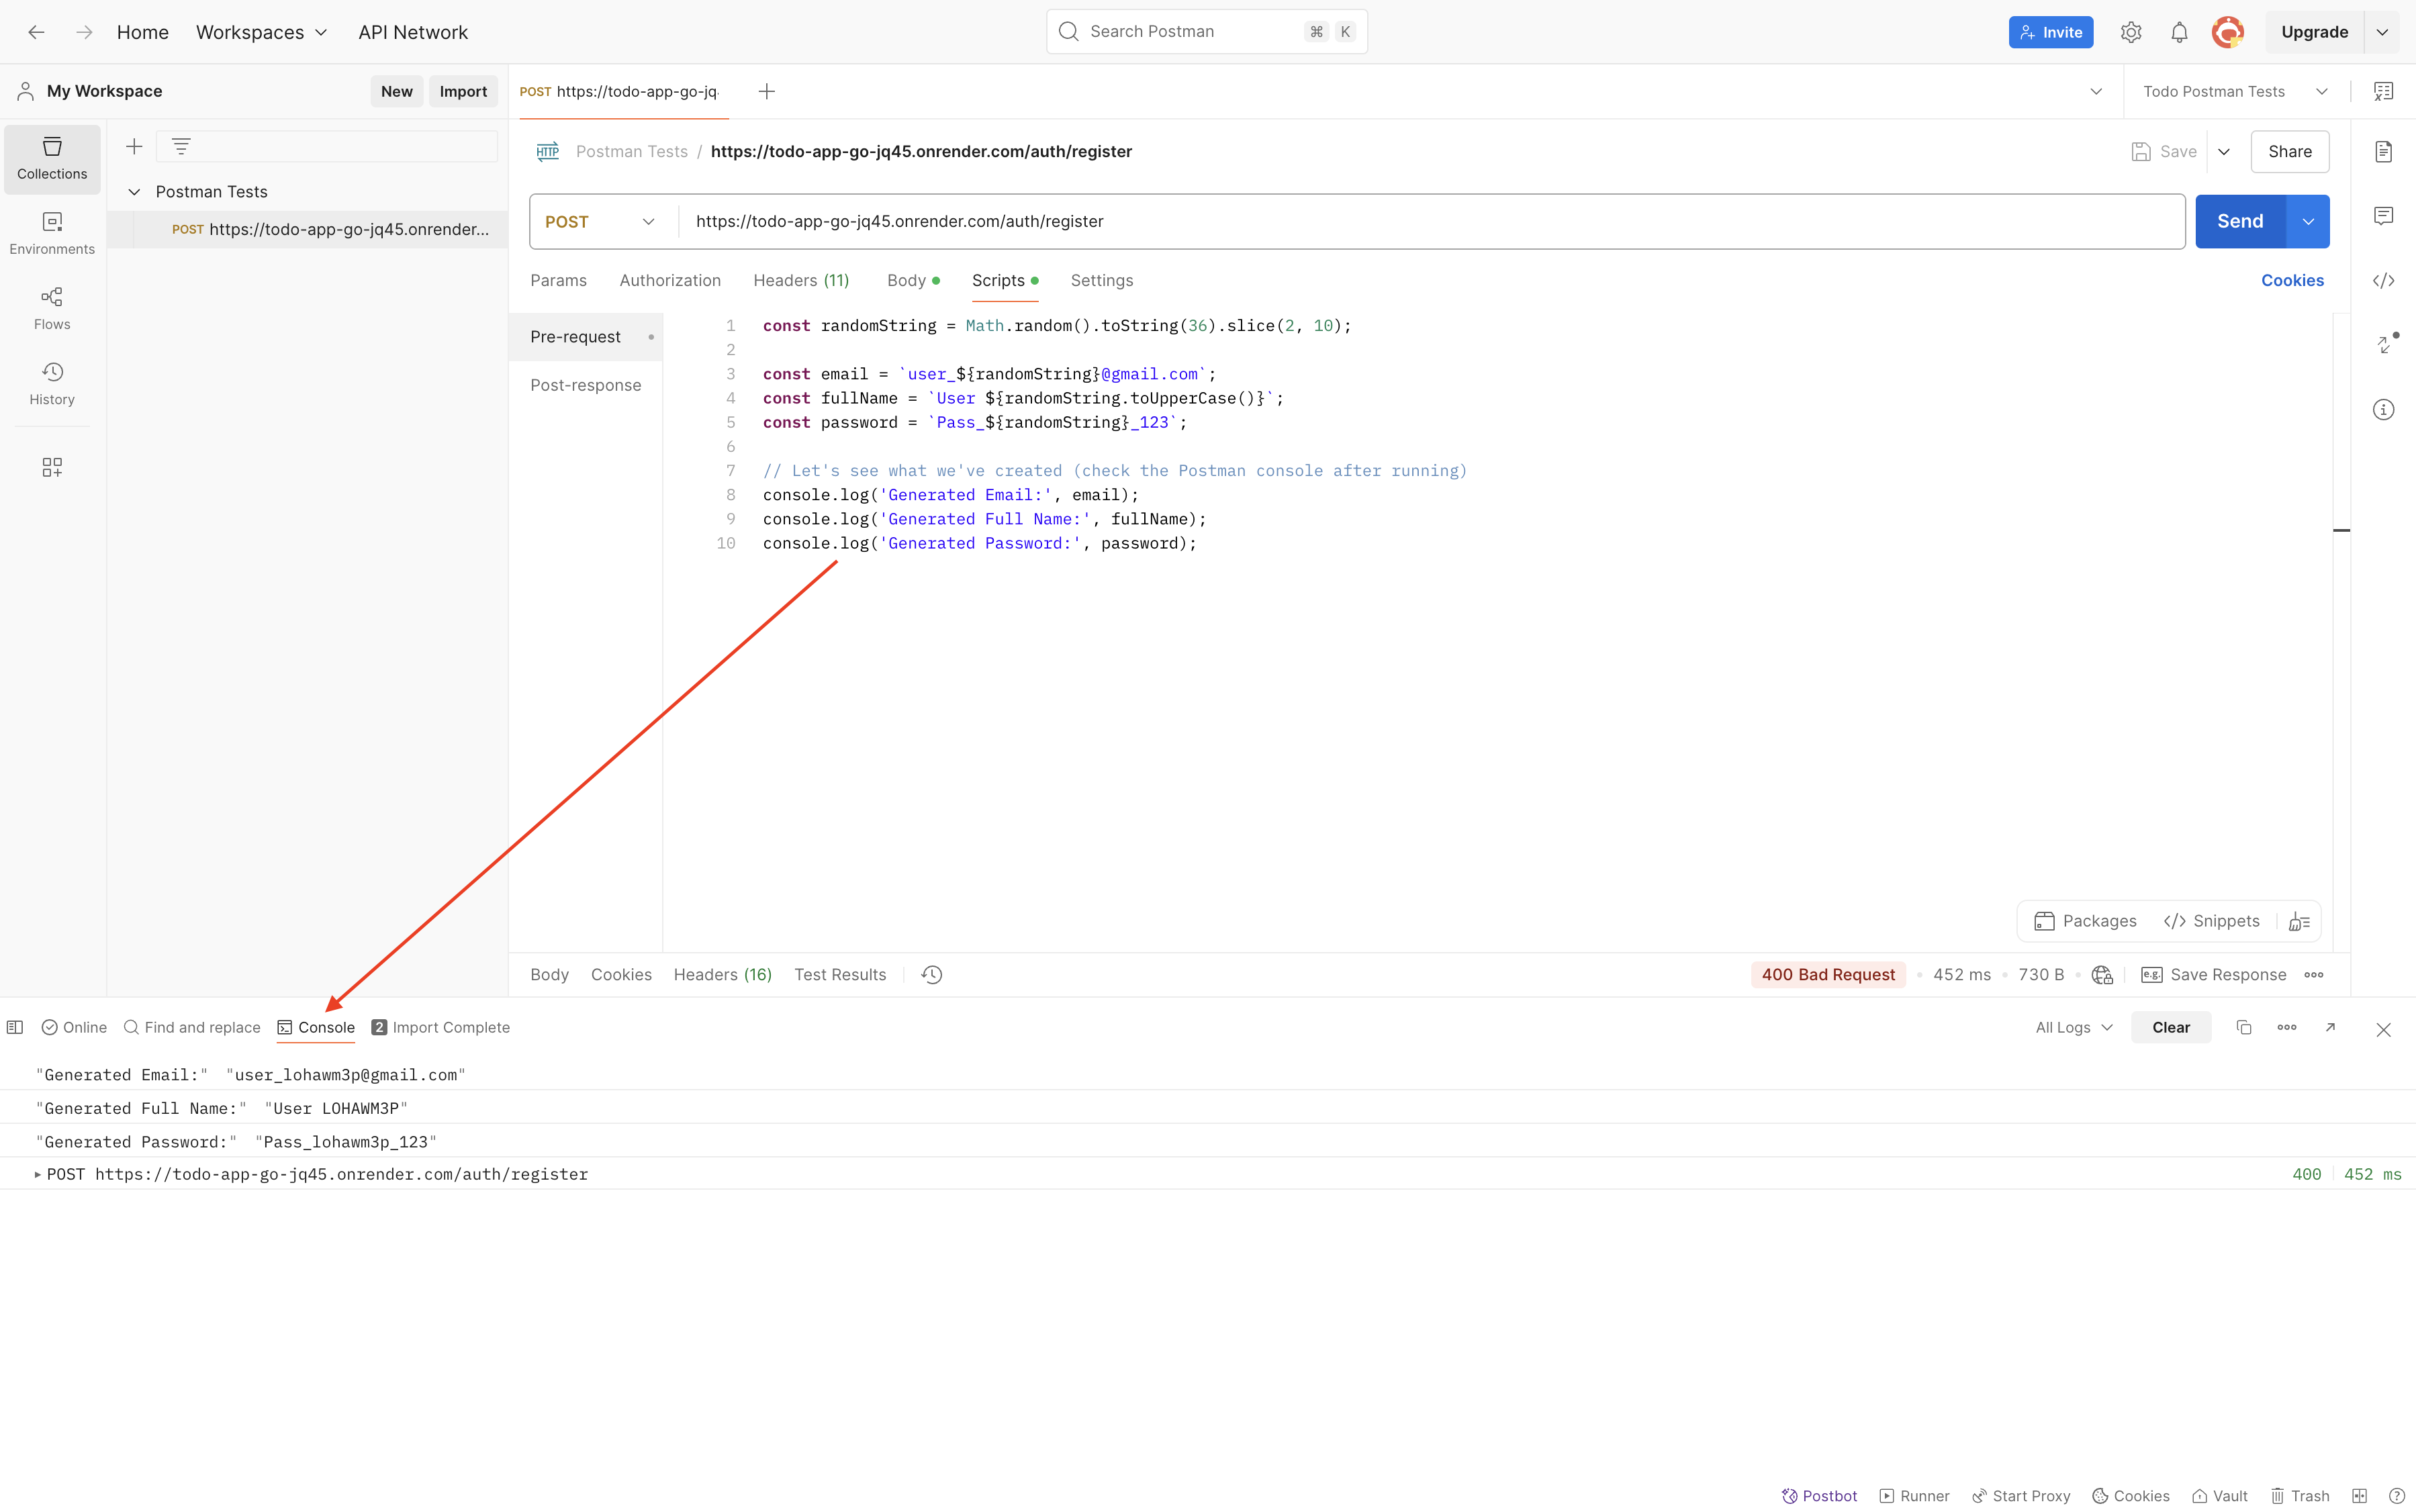Open the Cookies link near Send
The width and height of the screenshot is (2416, 1512).
point(2292,281)
